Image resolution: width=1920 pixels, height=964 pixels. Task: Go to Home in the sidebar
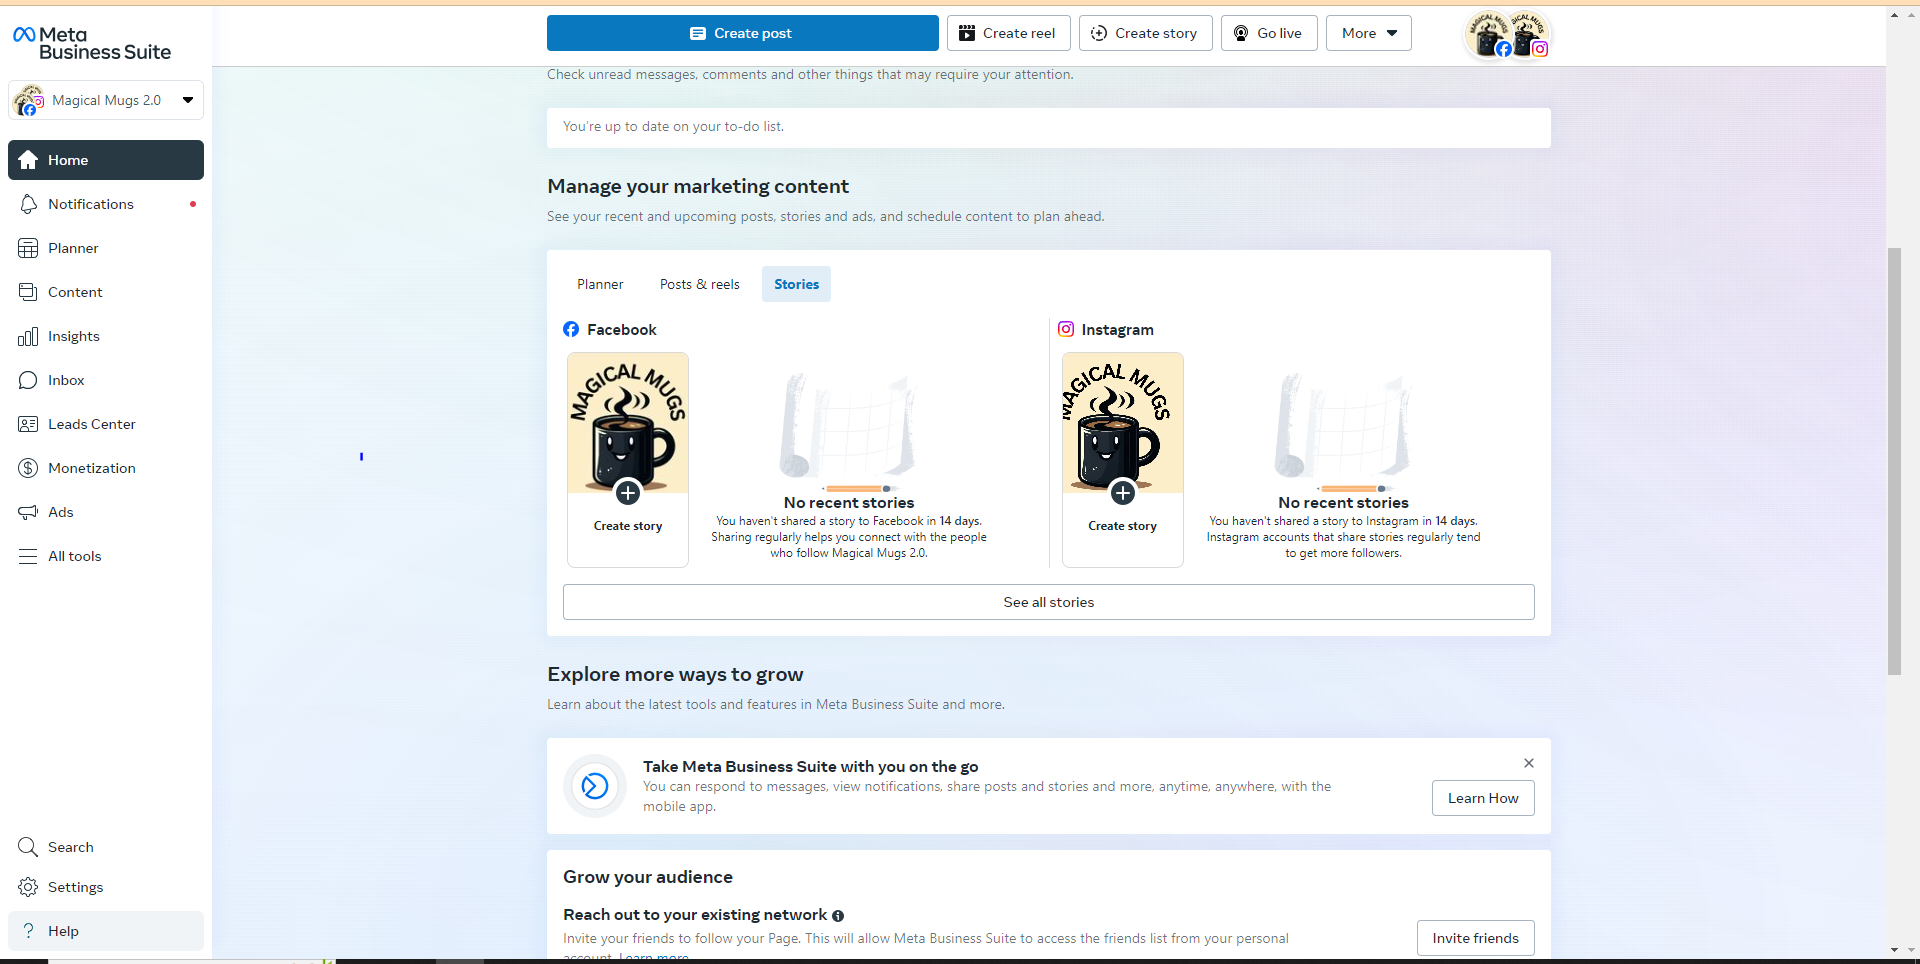click(106, 160)
